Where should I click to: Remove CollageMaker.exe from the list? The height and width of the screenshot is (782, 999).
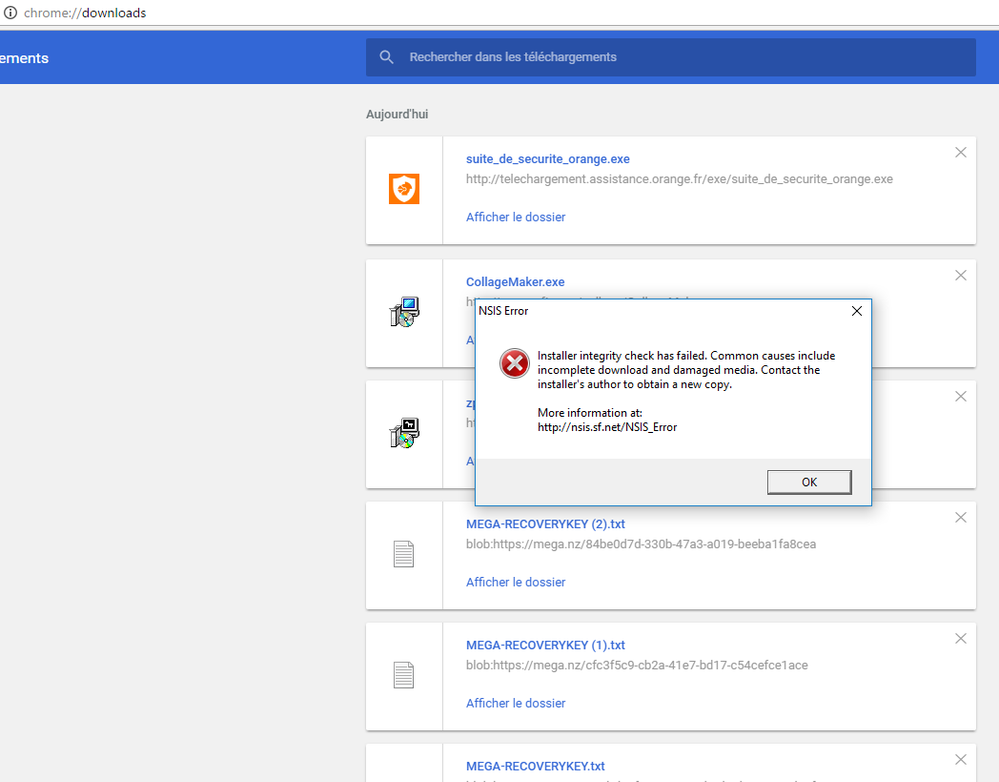961,275
